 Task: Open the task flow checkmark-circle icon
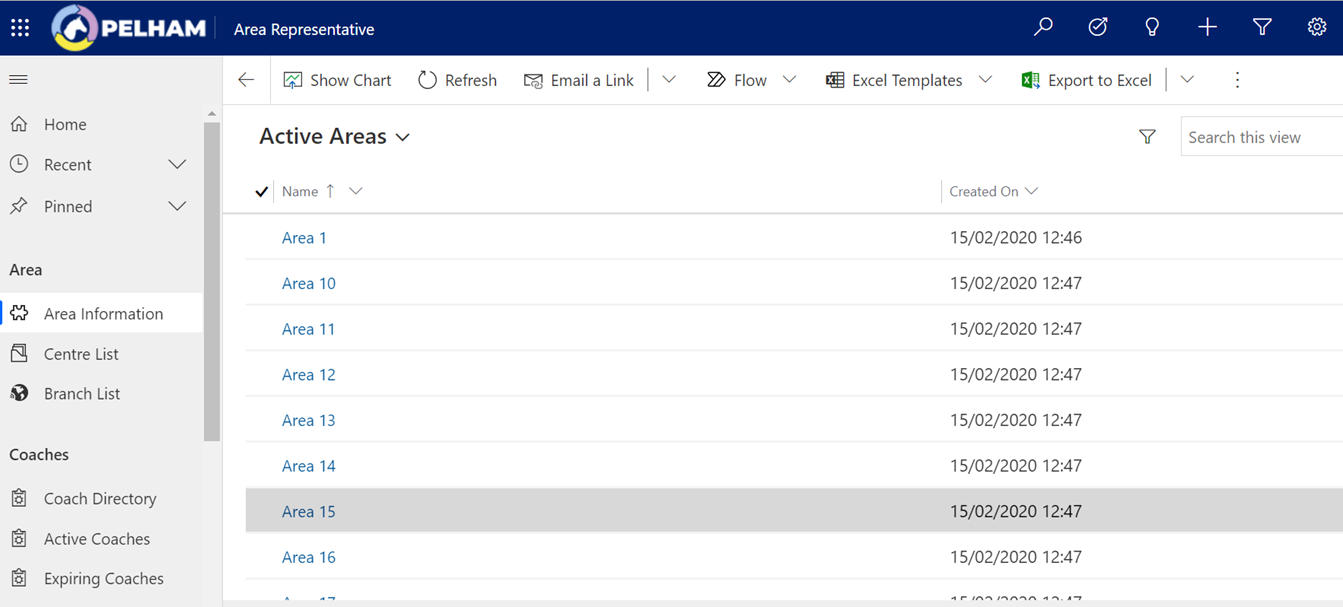(1098, 28)
